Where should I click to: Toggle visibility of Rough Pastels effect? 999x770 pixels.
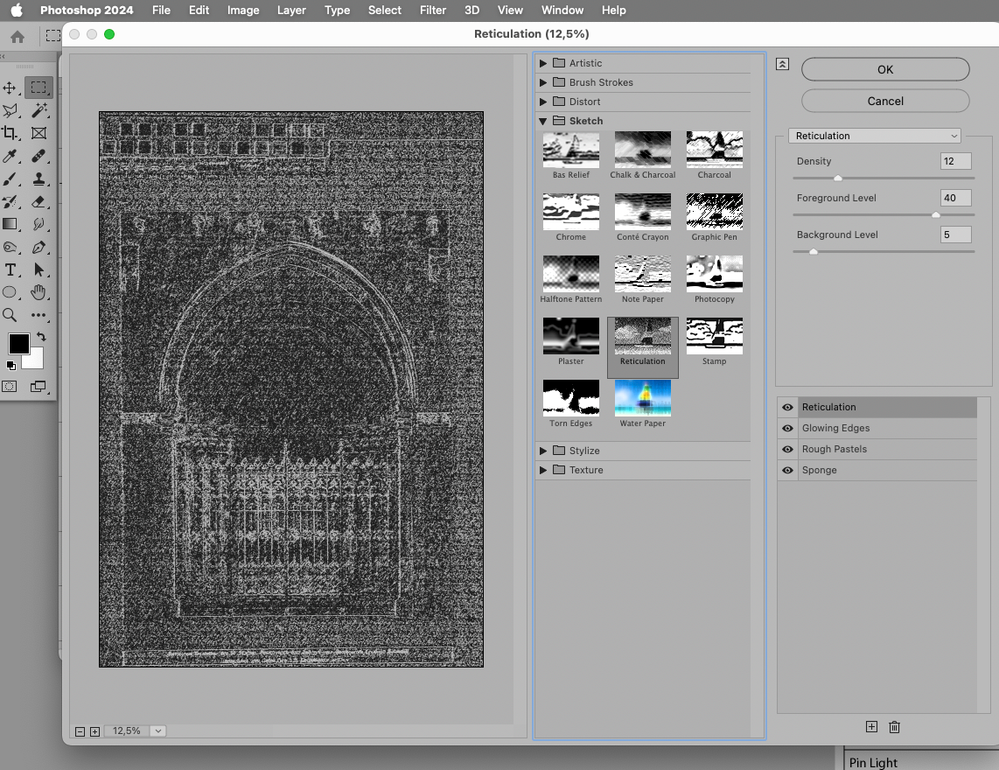788,449
